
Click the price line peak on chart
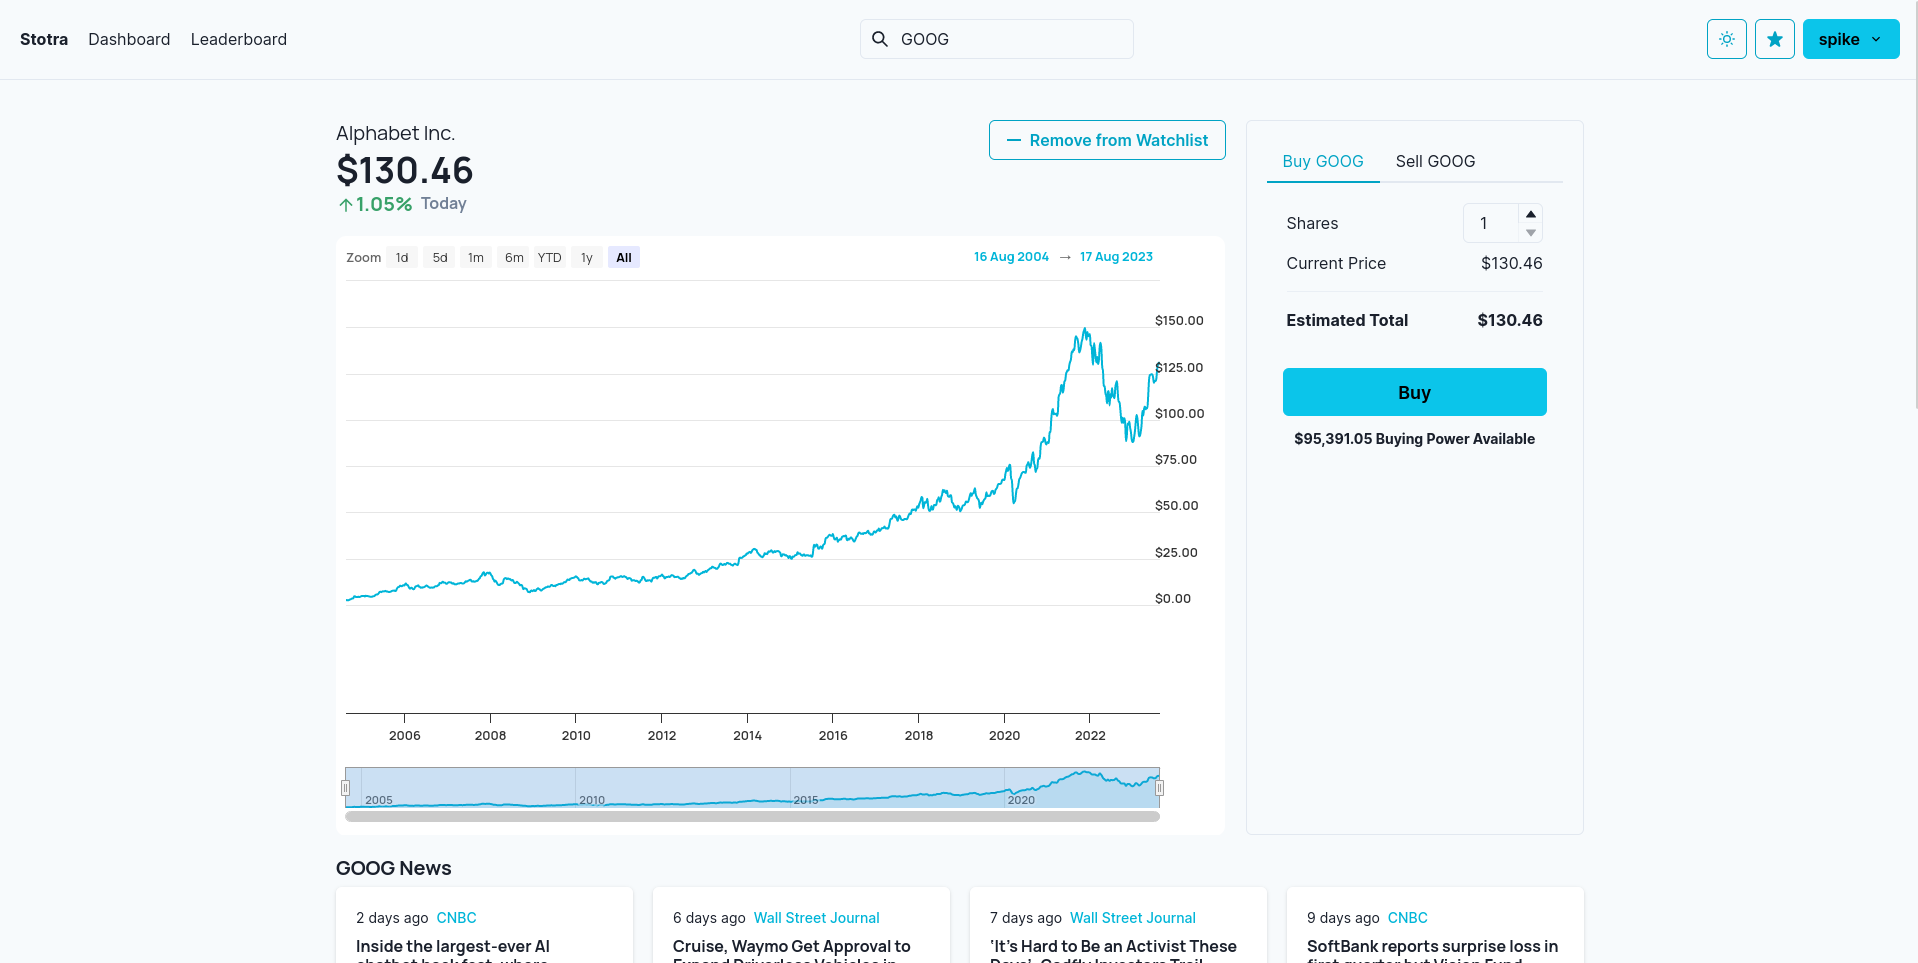[x=1085, y=330]
